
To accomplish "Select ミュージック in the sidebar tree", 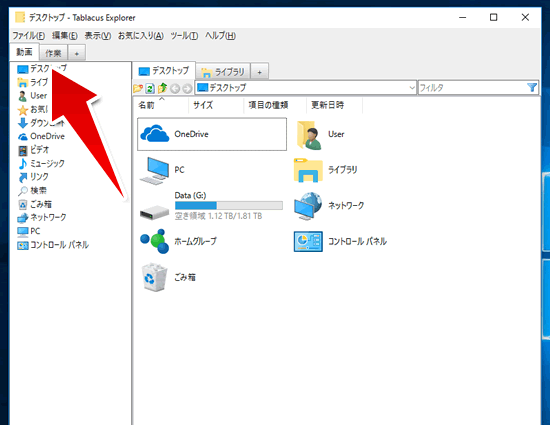I will coord(42,163).
